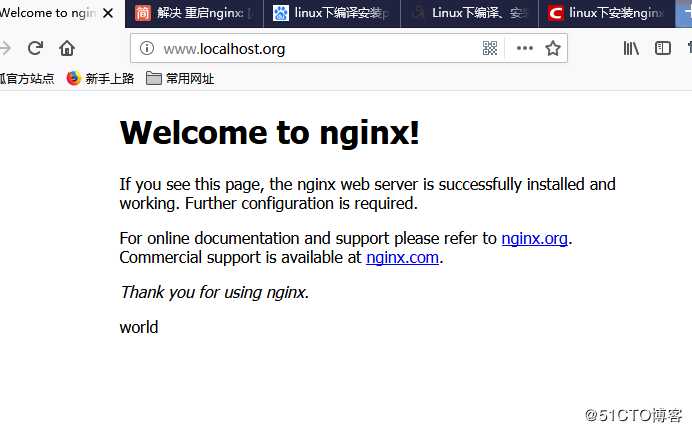Click the word 'world' on the page
Screen dimensions: 692x432
click(x=139, y=327)
